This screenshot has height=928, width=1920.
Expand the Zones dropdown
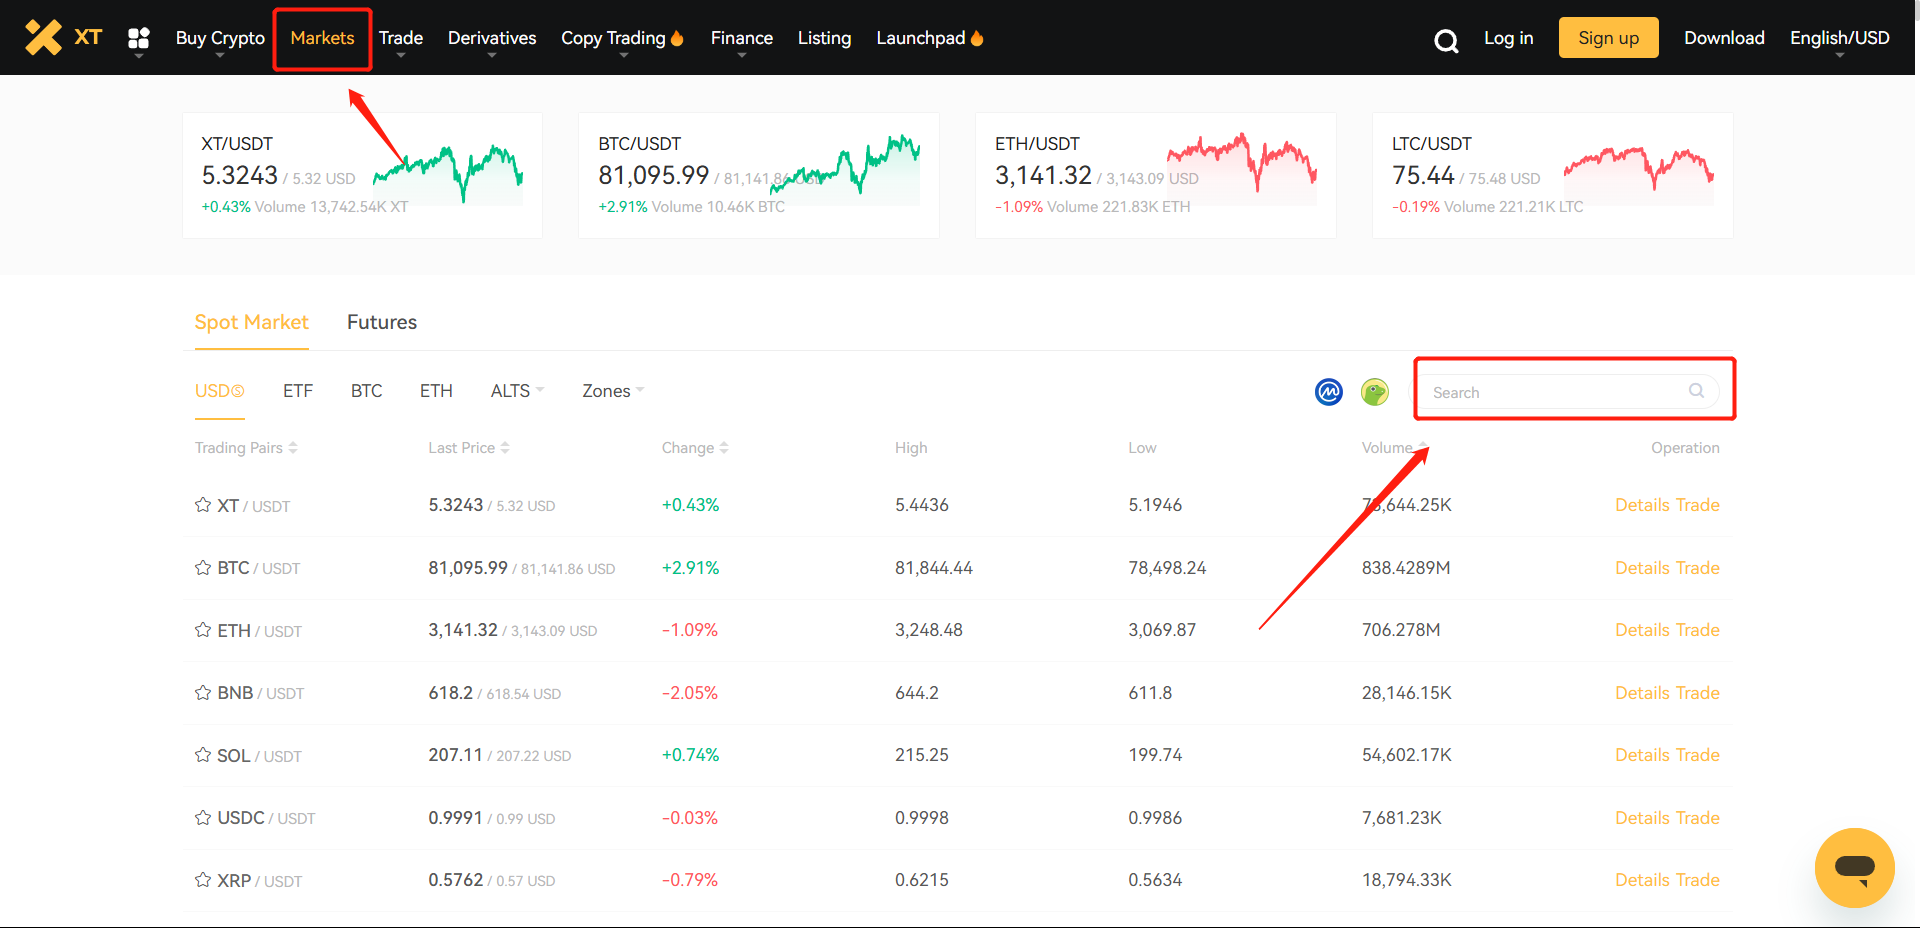(x=612, y=391)
